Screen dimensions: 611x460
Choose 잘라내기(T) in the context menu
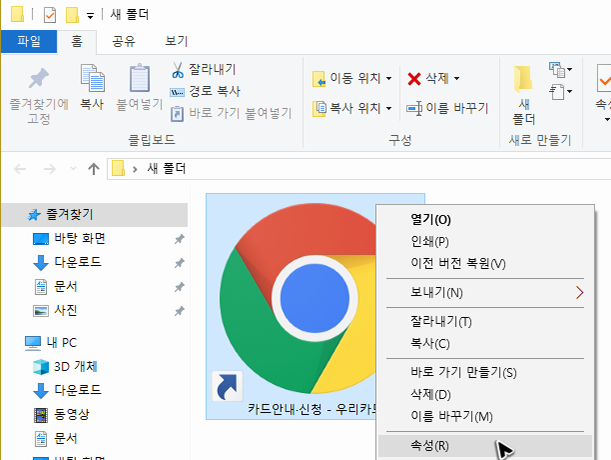[x=485, y=322]
